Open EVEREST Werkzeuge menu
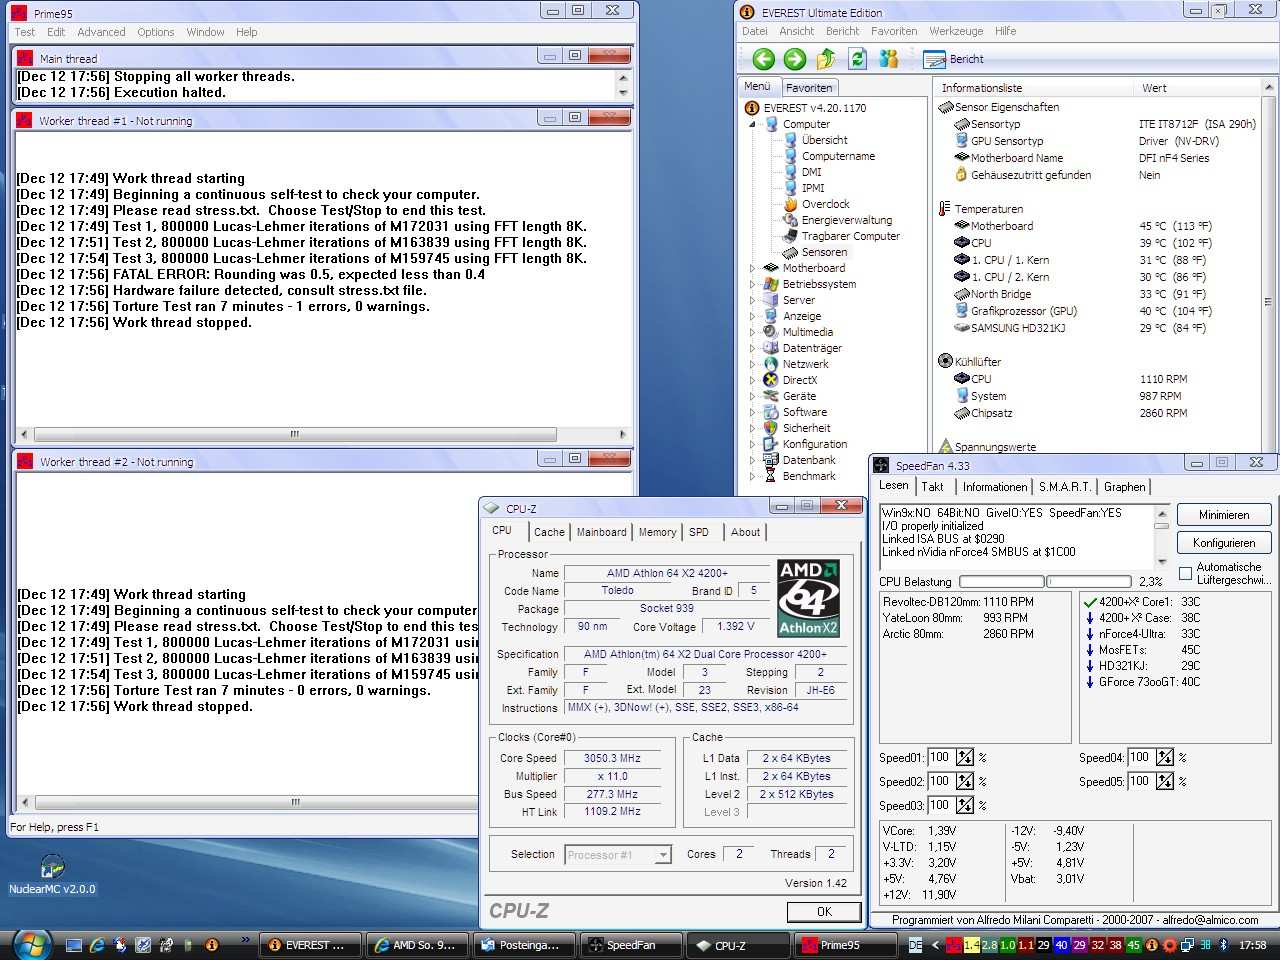Image resolution: width=1280 pixels, height=960 pixels. coord(956,31)
